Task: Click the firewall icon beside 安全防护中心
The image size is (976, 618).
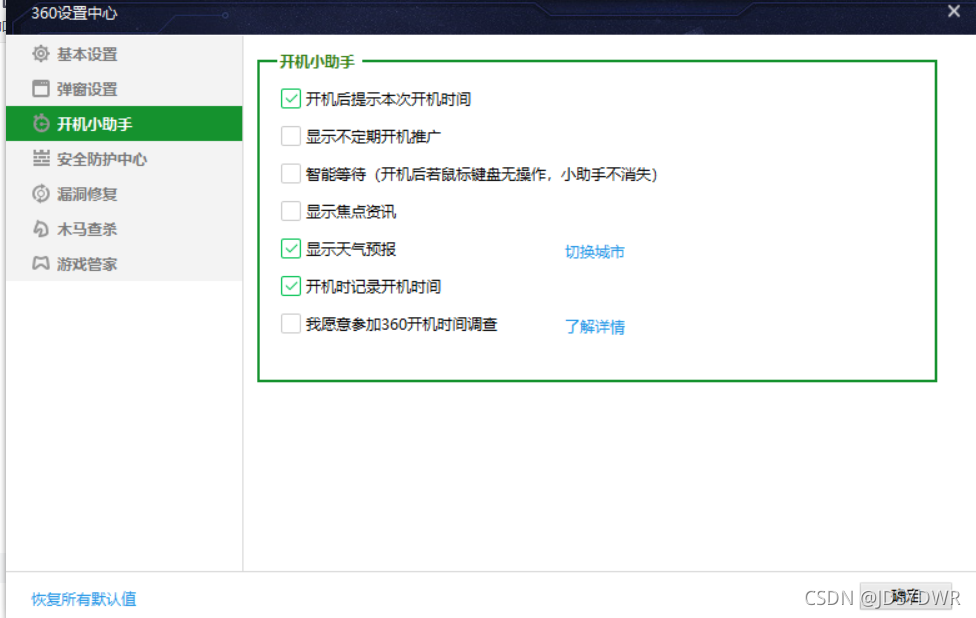Action: pyautogui.click(x=40, y=159)
